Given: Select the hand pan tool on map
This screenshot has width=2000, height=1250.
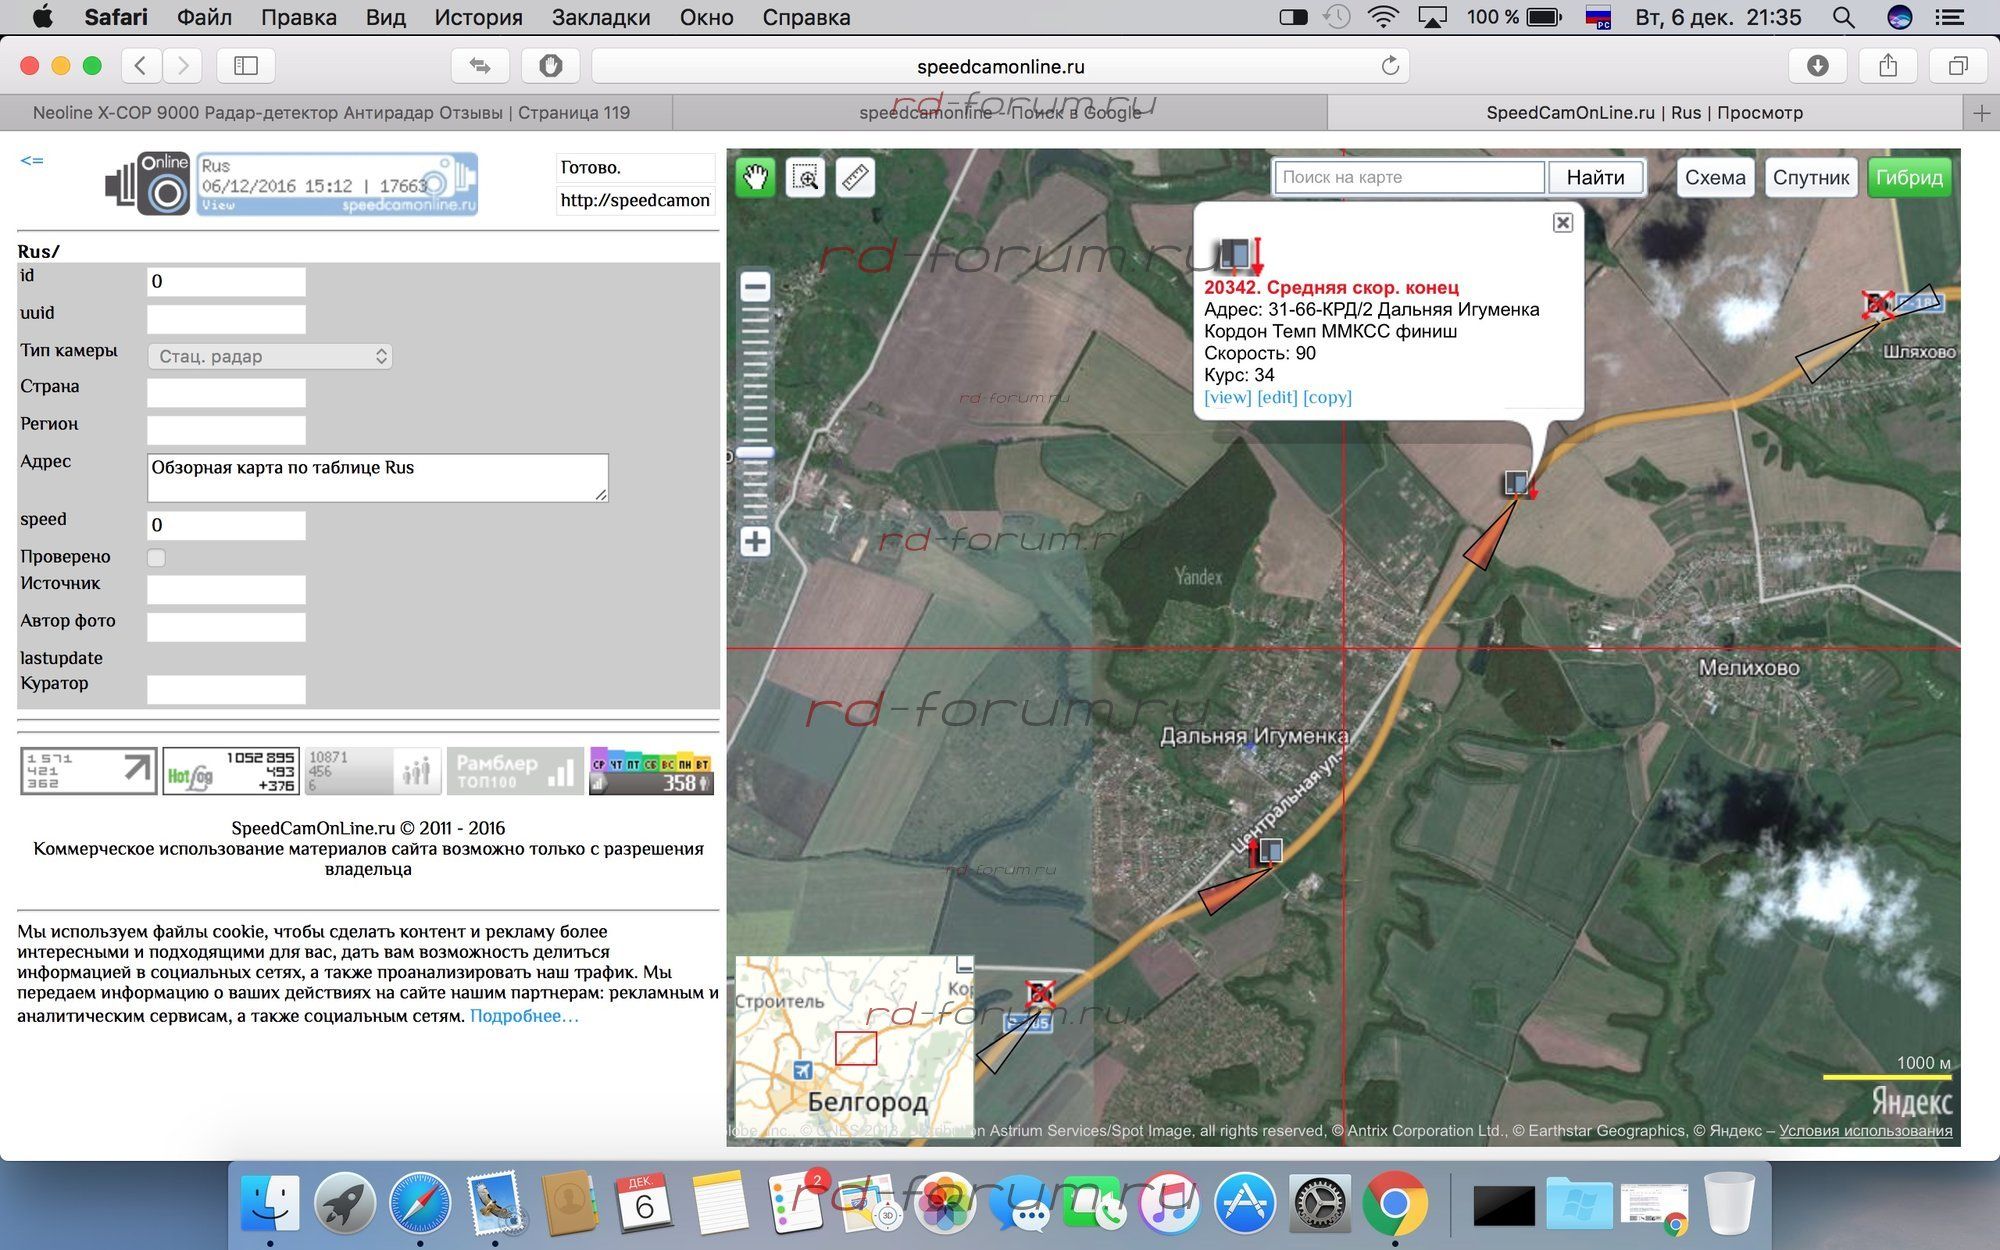Looking at the screenshot, I should [x=755, y=178].
